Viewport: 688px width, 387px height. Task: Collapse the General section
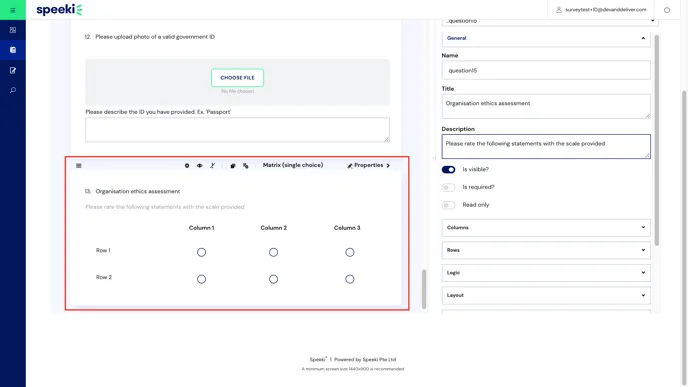coord(546,38)
